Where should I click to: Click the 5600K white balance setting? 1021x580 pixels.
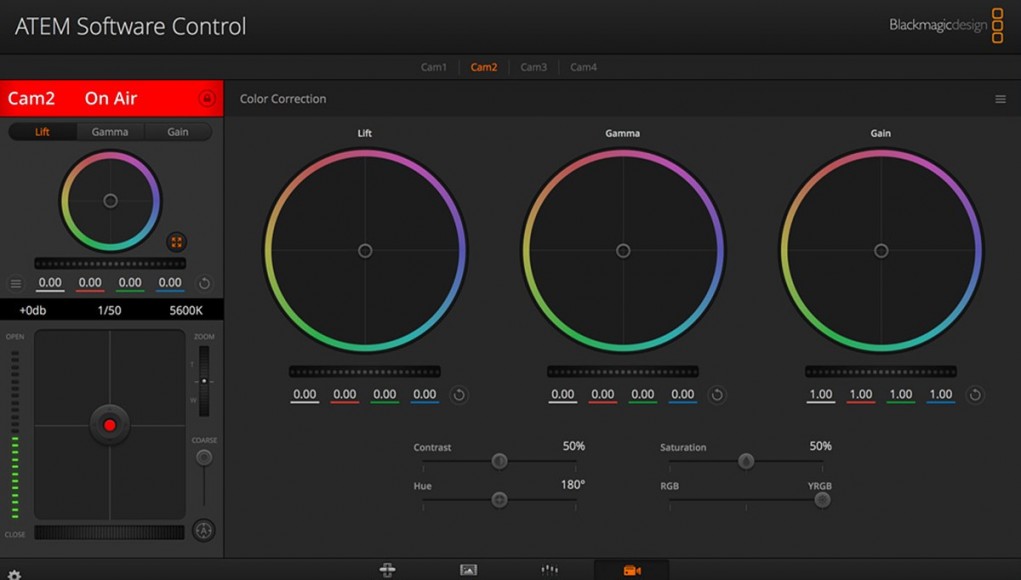tap(186, 311)
